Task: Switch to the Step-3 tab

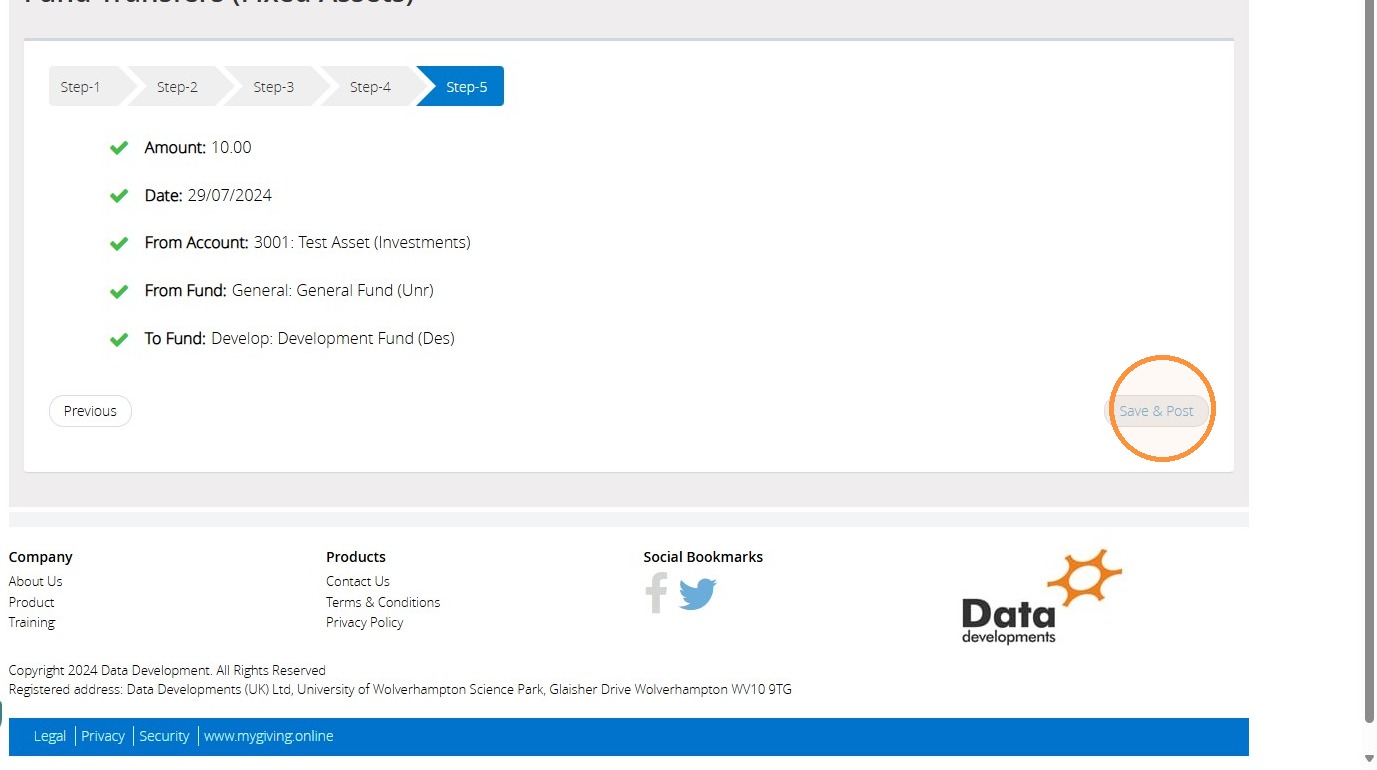Action: point(273,87)
